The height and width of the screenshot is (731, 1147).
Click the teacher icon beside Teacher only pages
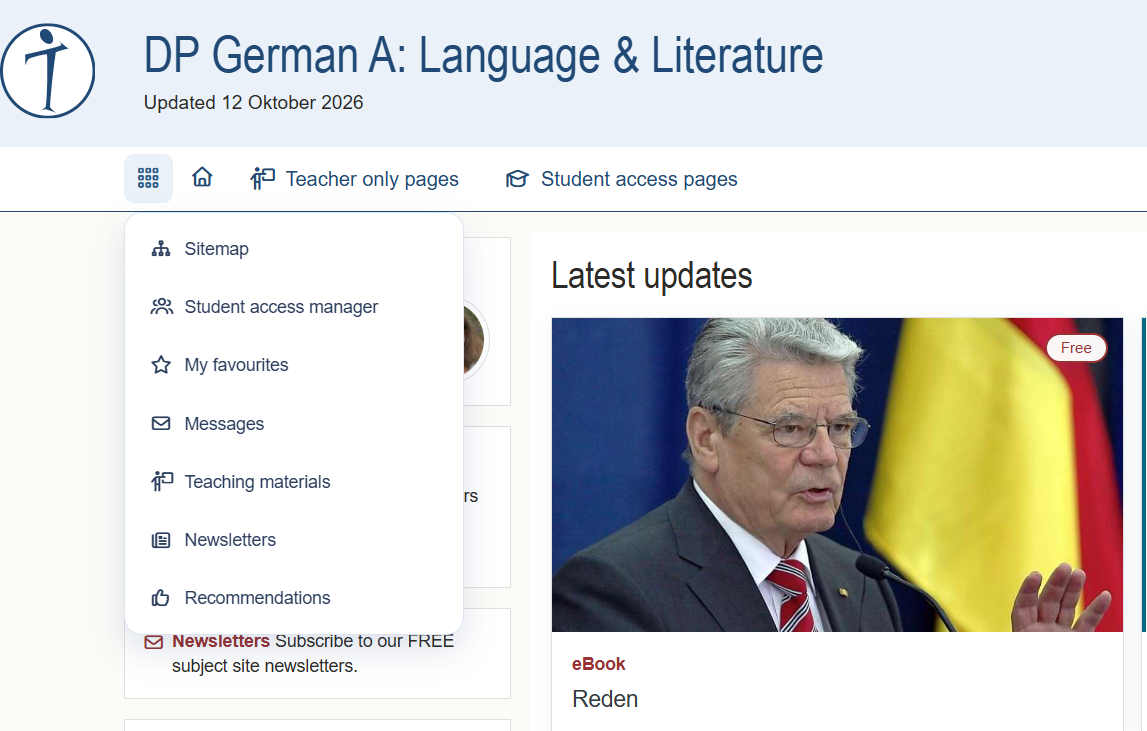(x=263, y=179)
